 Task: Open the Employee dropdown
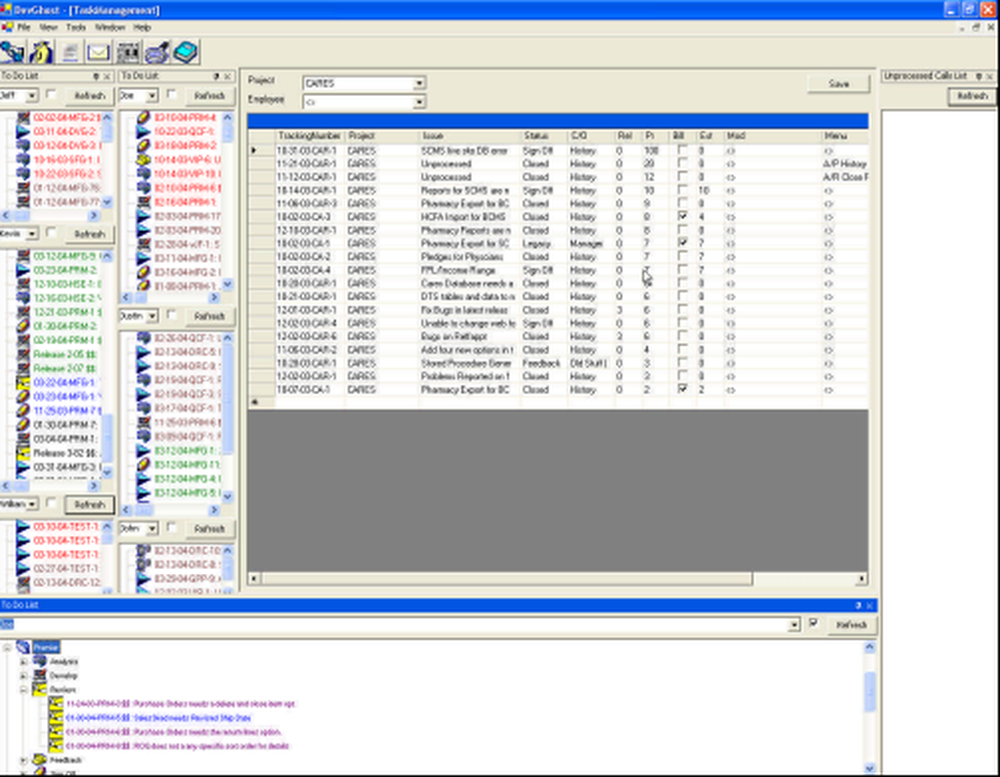420,100
